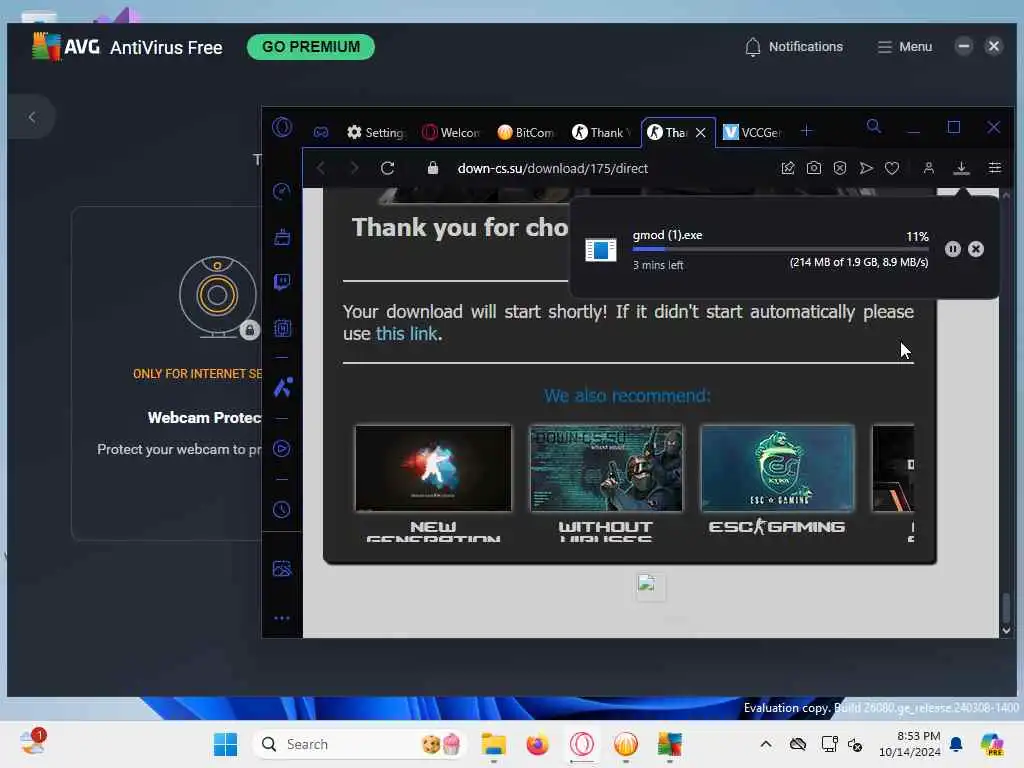Open Twitch panel in sidebar
This screenshot has width=1024, height=768.
click(x=282, y=282)
